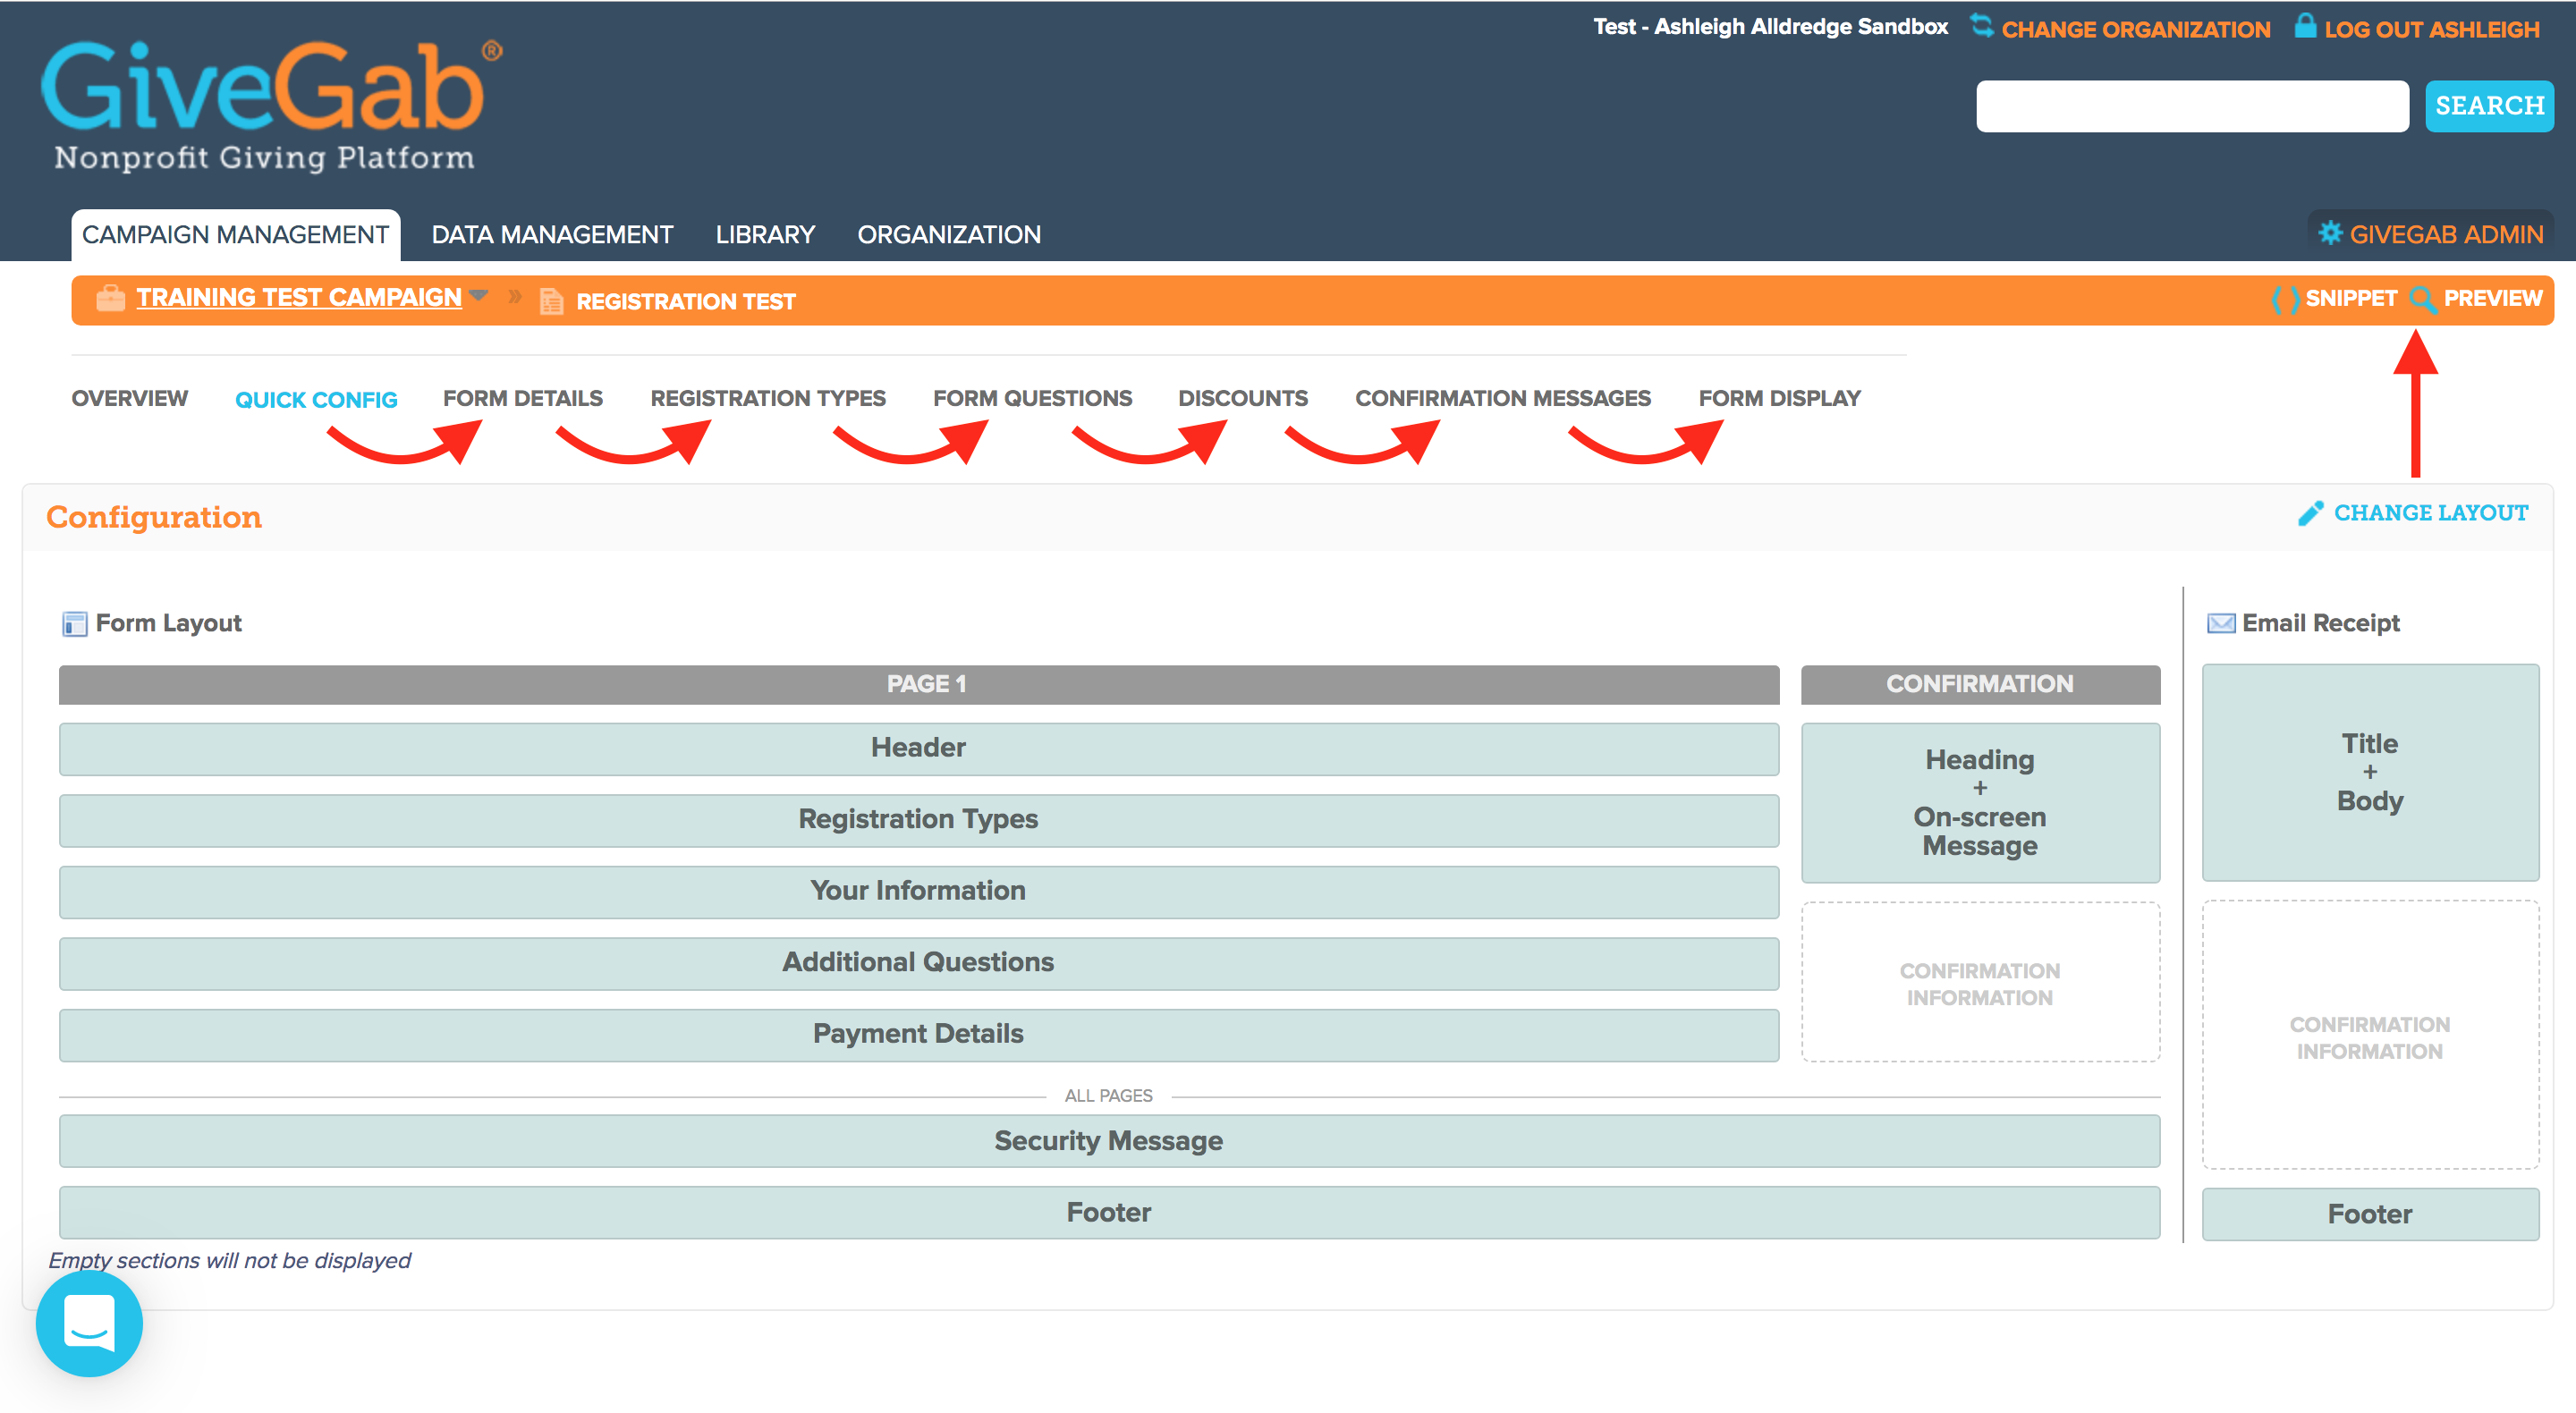Open the Campaign Management tab
This screenshot has width=2576, height=1413.
coord(235,235)
